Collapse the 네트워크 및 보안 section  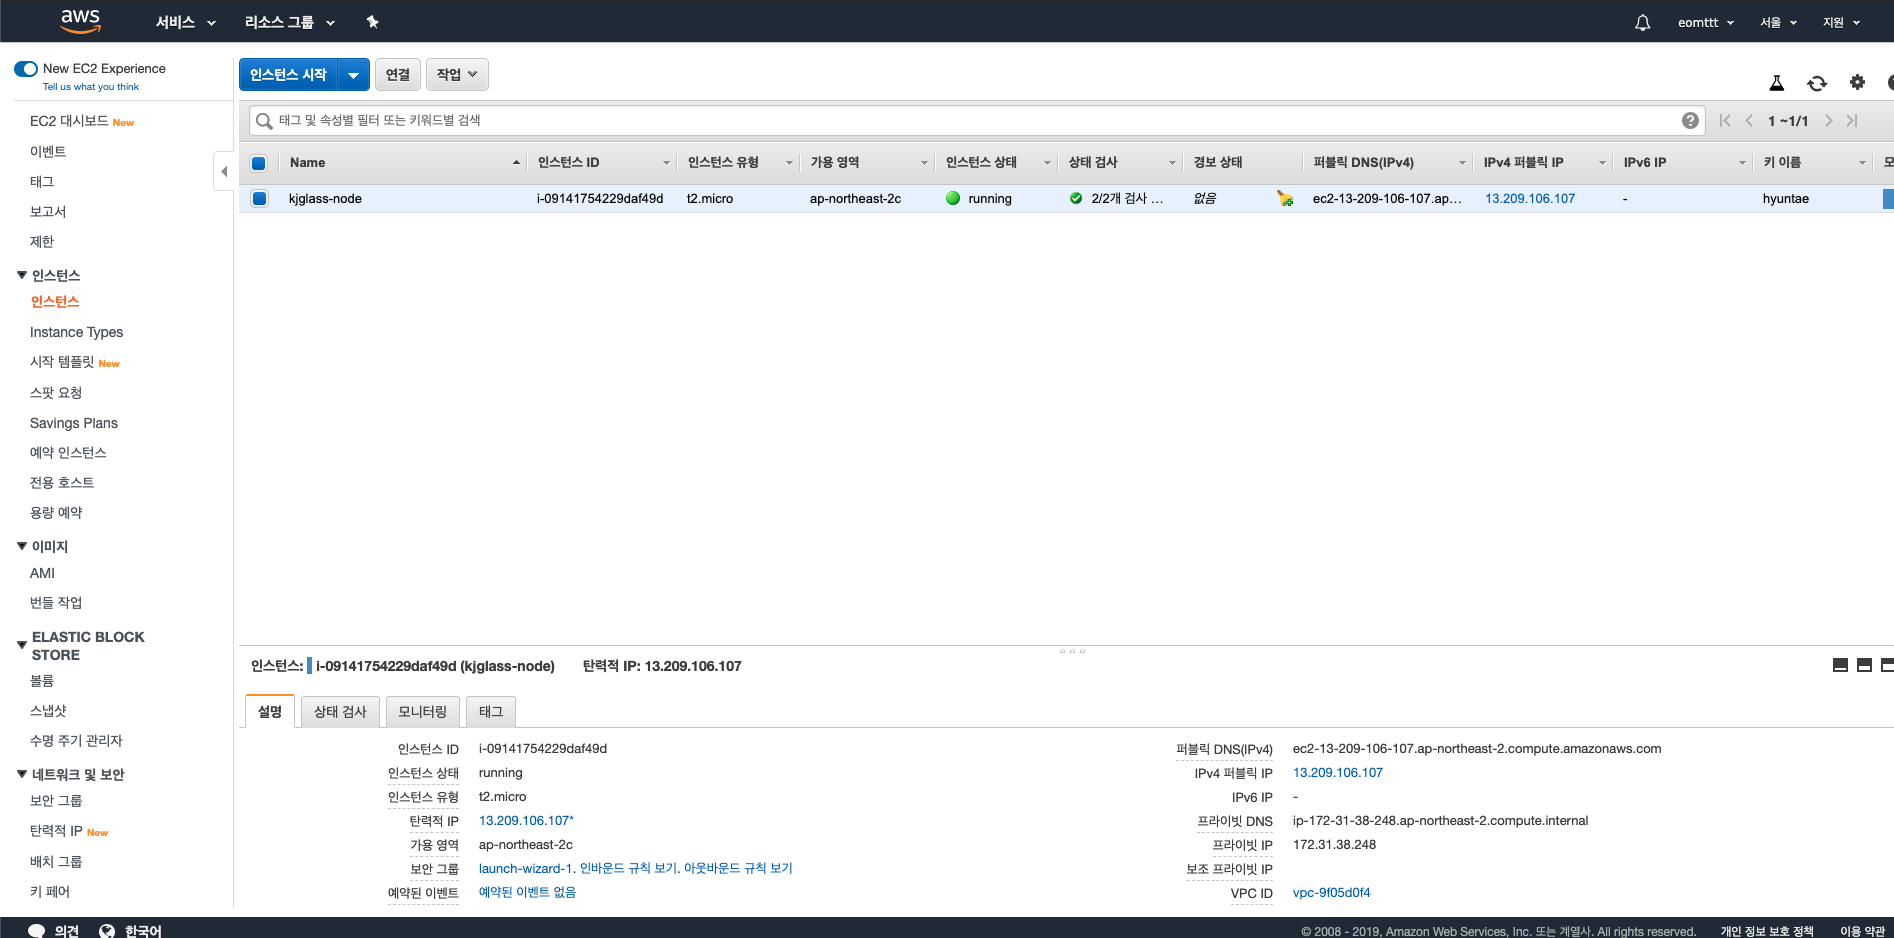22,774
